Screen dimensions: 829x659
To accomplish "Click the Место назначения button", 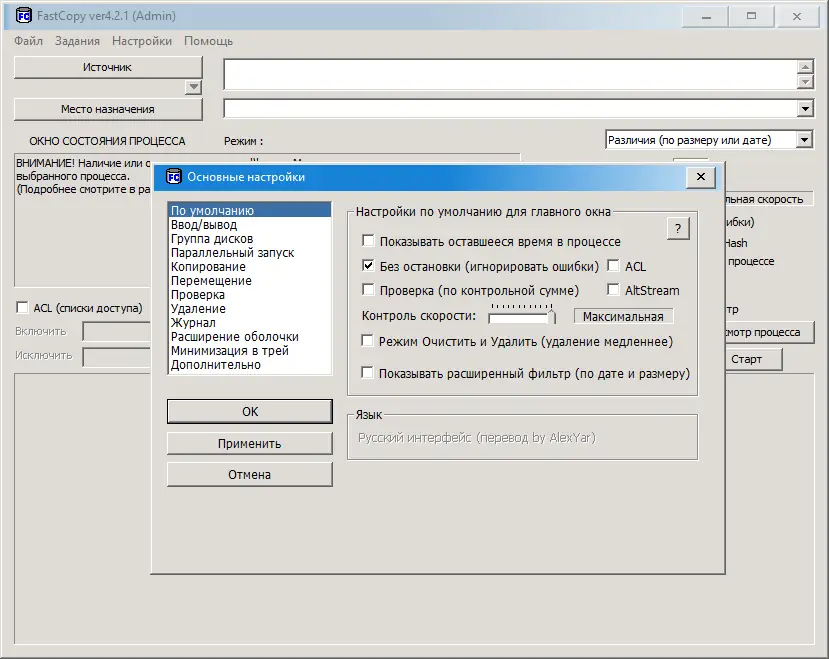I will coord(108,109).
